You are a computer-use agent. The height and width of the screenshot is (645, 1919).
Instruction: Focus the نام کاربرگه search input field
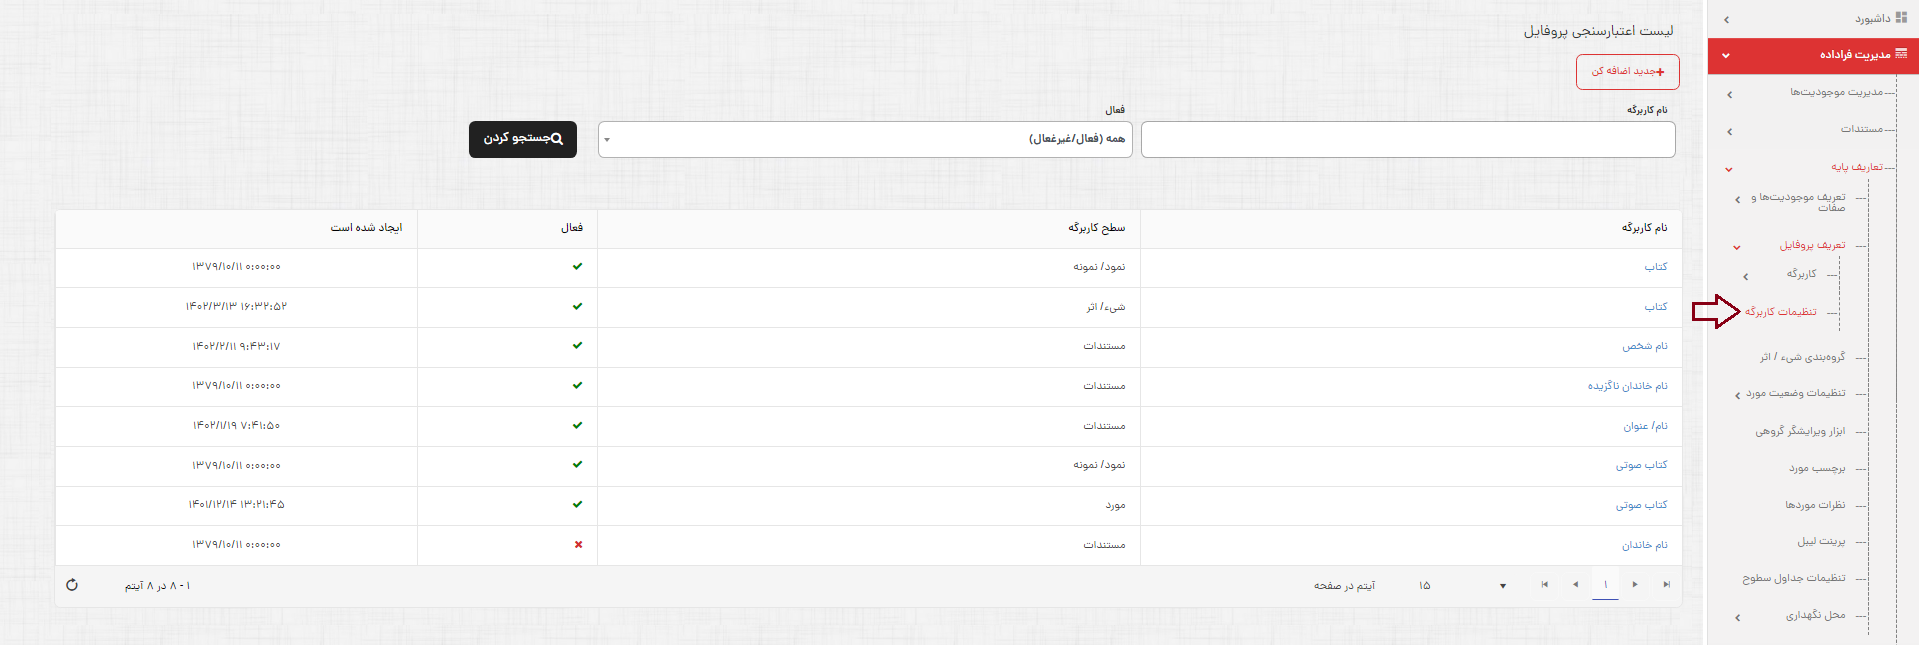[1408, 140]
